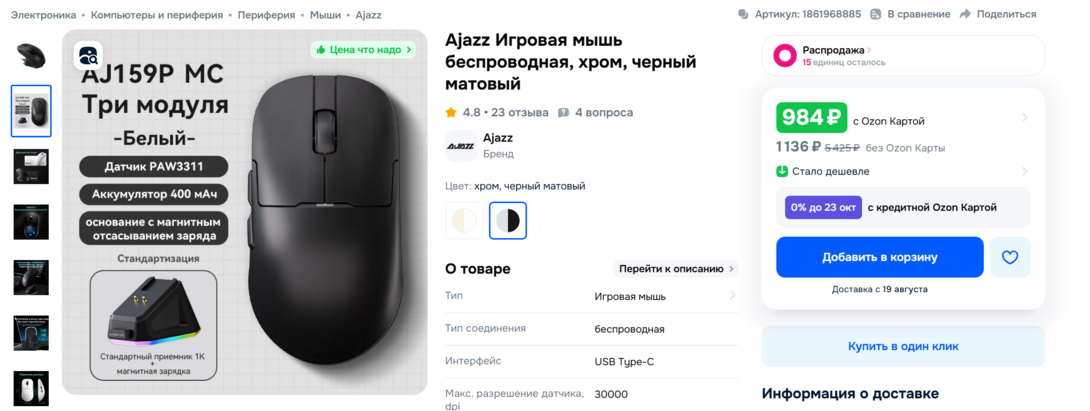Copy the article number via its icon
The width and height of the screenshot is (1090, 411).
coord(743,14)
